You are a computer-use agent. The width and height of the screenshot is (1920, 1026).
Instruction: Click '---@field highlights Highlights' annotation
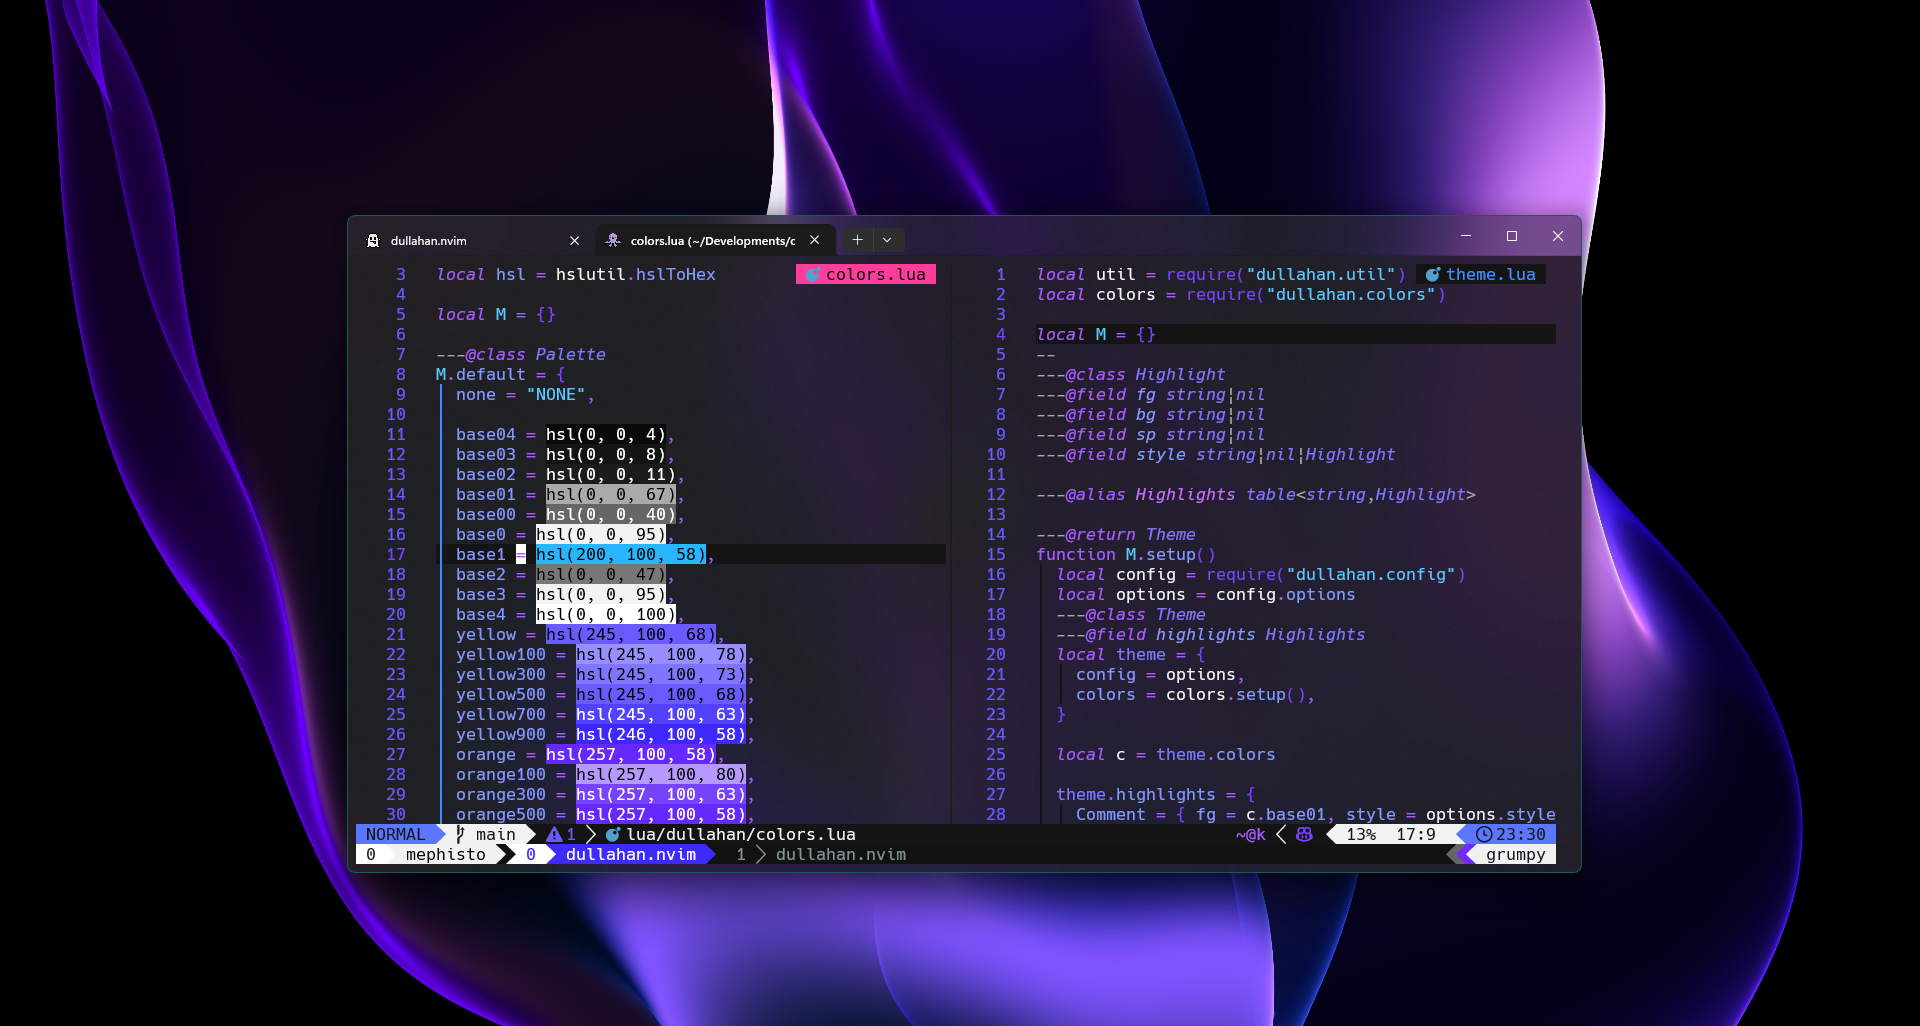1211,634
